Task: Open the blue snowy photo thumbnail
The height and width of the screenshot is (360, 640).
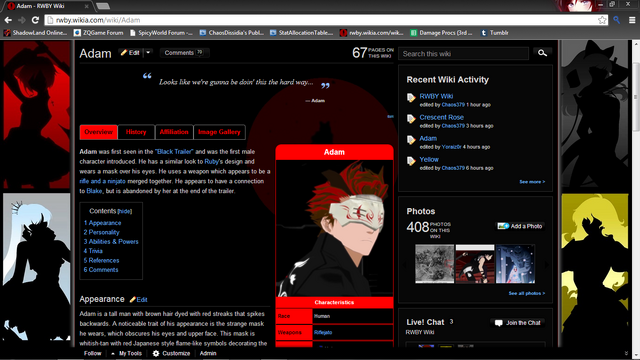Action: [515, 264]
